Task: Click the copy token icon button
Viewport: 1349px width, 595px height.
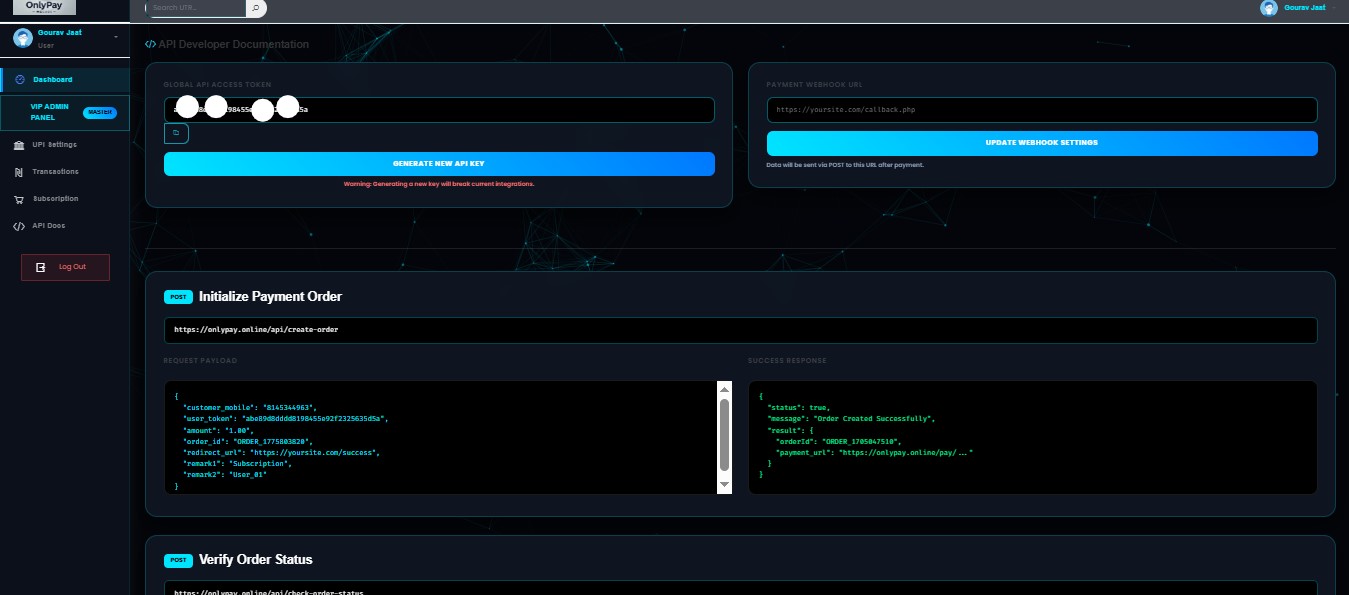Action: pyautogui.click(x=176, y=133)
